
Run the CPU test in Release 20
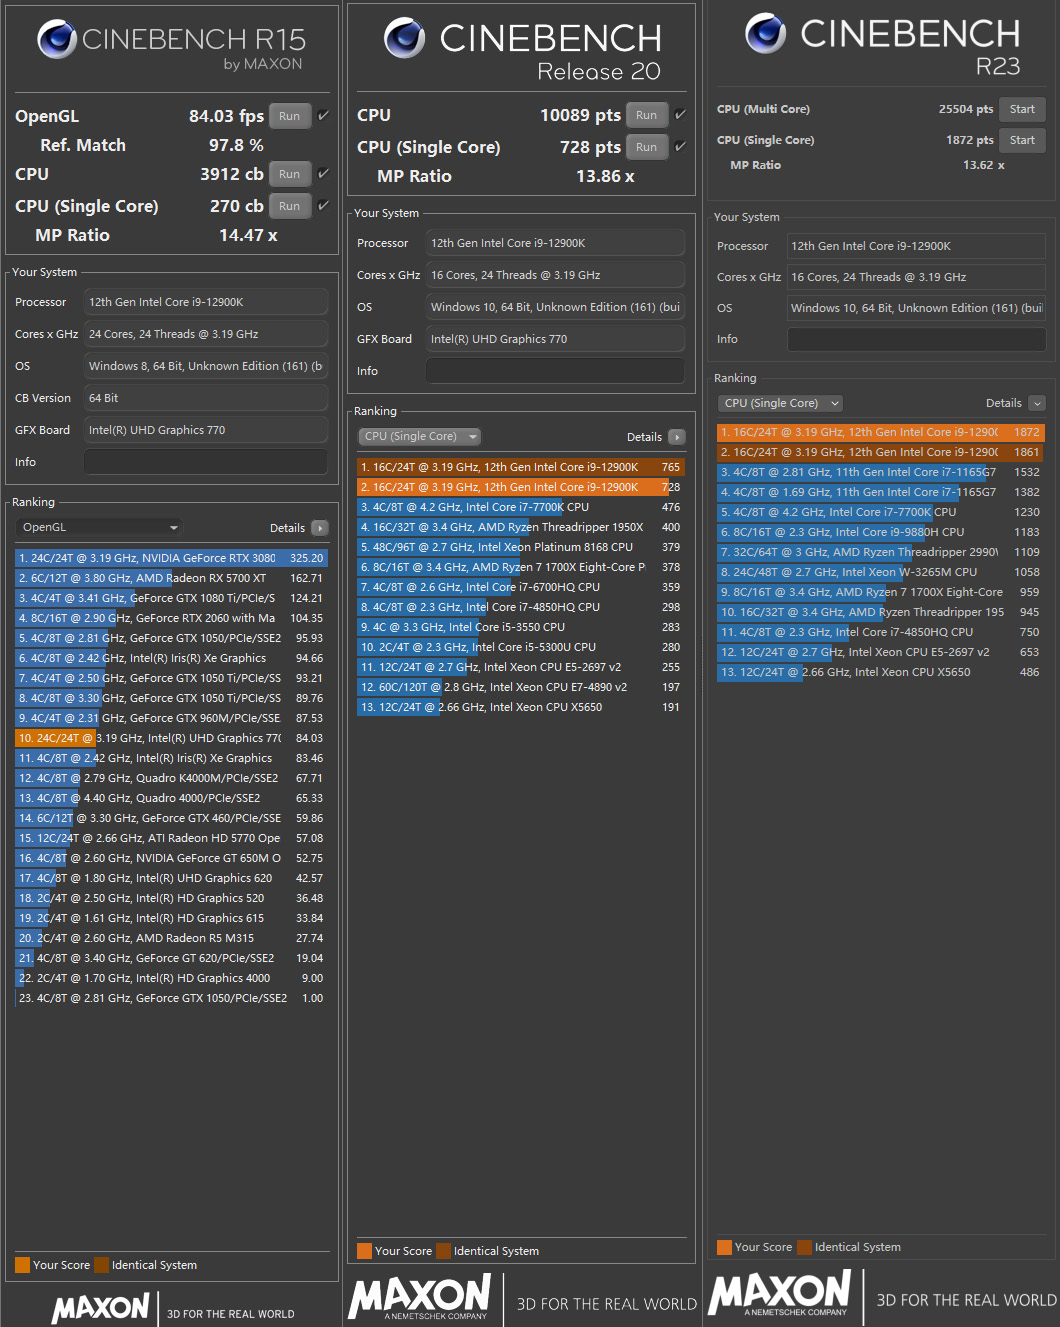647,115
